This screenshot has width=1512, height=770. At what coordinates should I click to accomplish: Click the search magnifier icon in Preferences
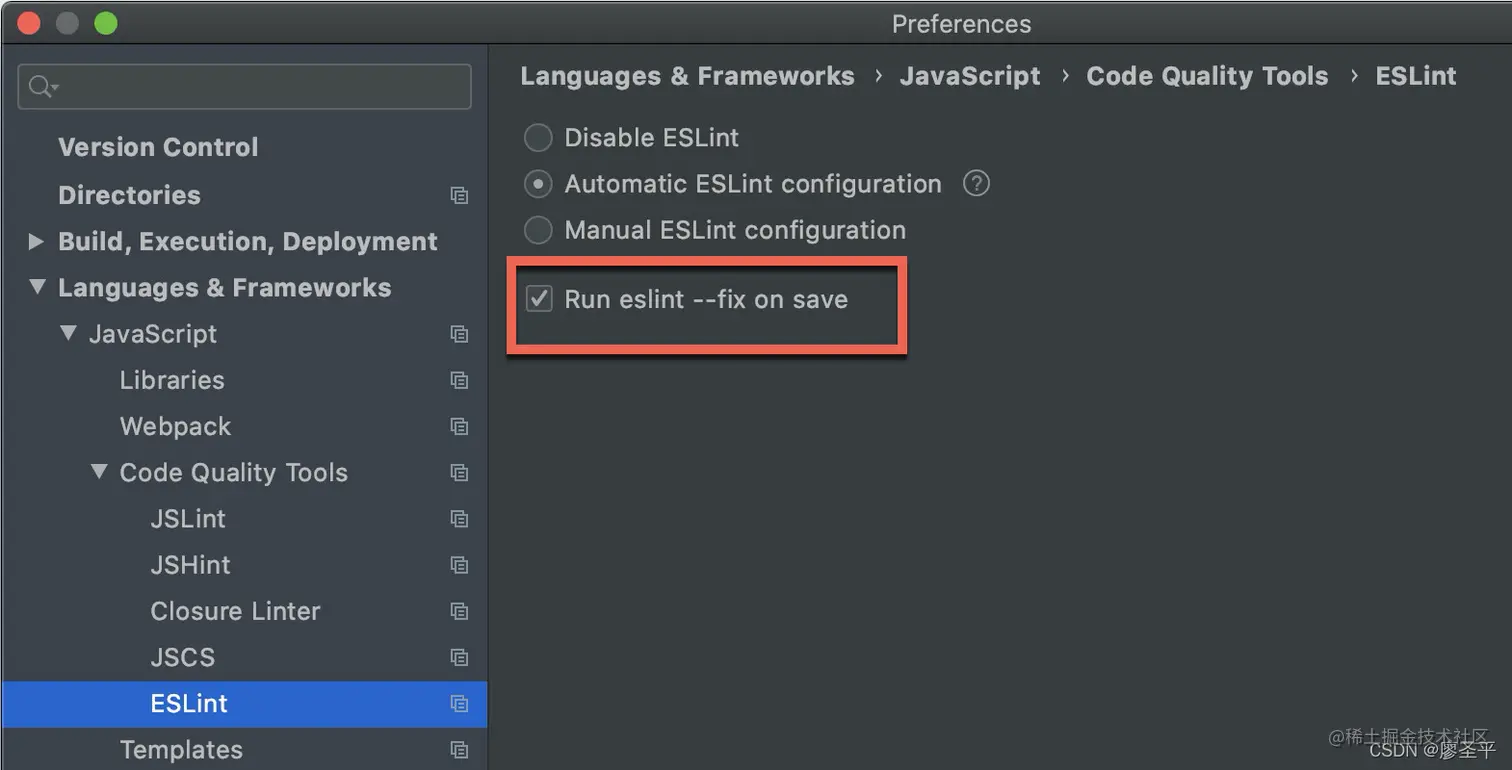(x=41, y=87)
